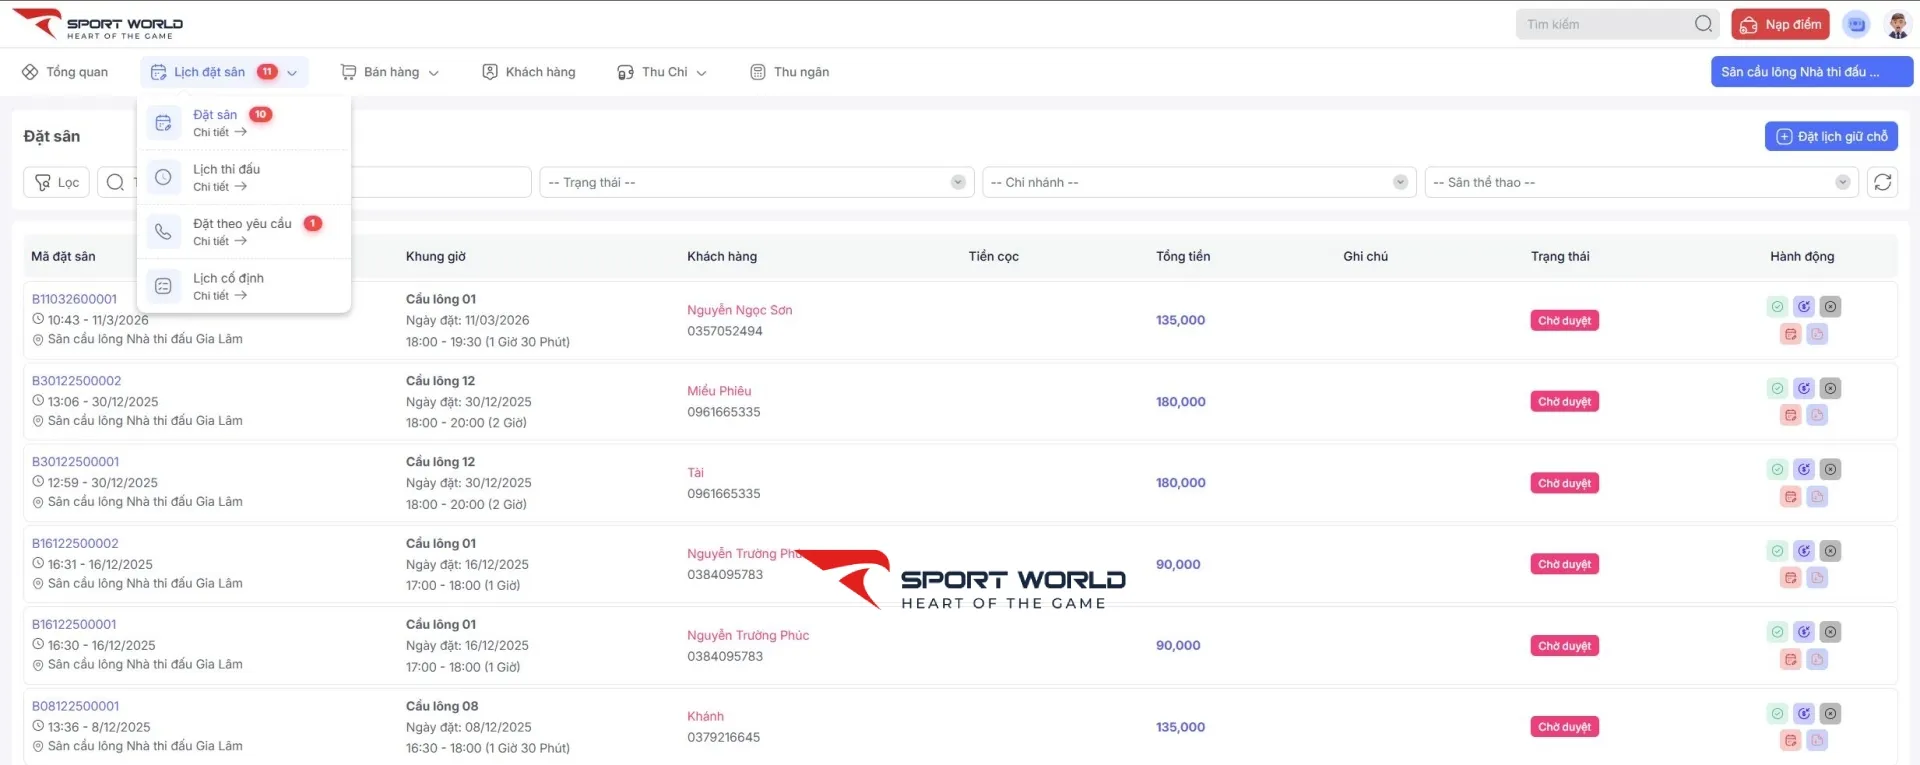Approve booking B11032600001 with green checkmark icon
Viewport: 1920px width, 765px height.
(1777, 307)
